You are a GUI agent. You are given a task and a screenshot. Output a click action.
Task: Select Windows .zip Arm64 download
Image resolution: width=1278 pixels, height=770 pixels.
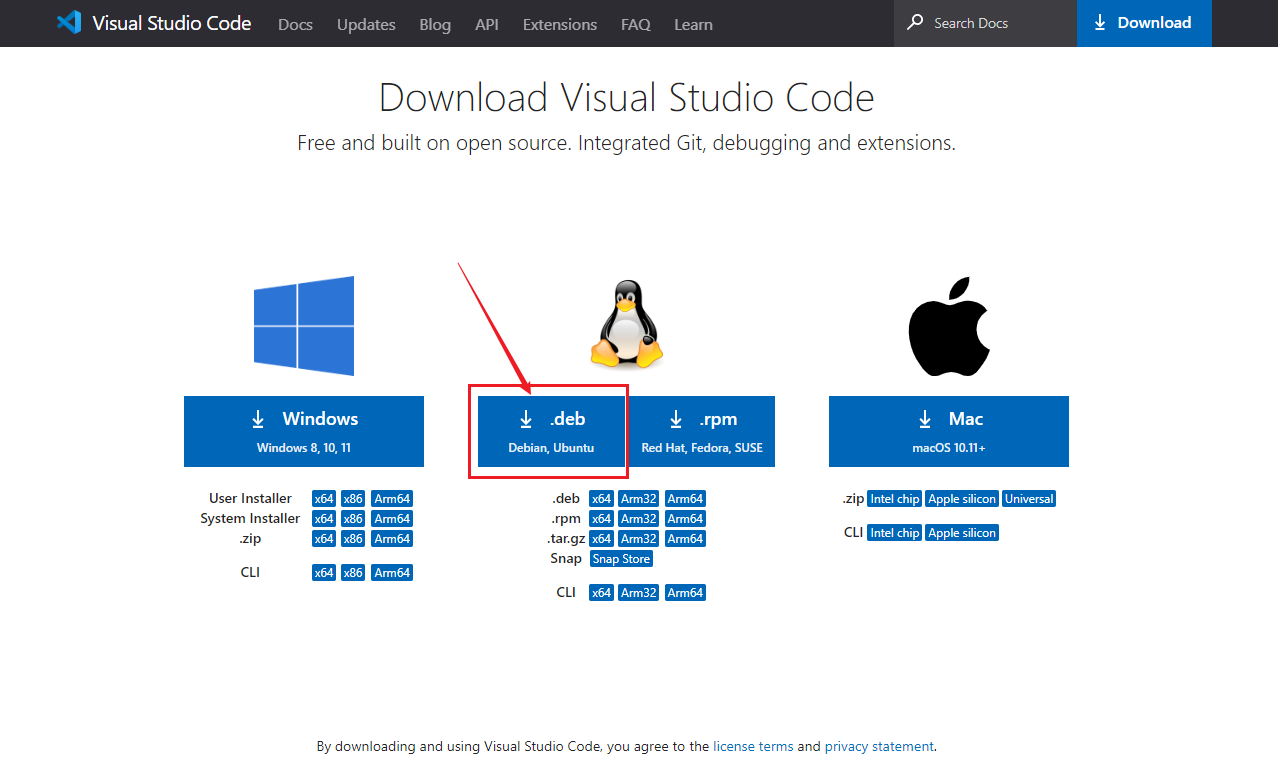click(392, 539)
